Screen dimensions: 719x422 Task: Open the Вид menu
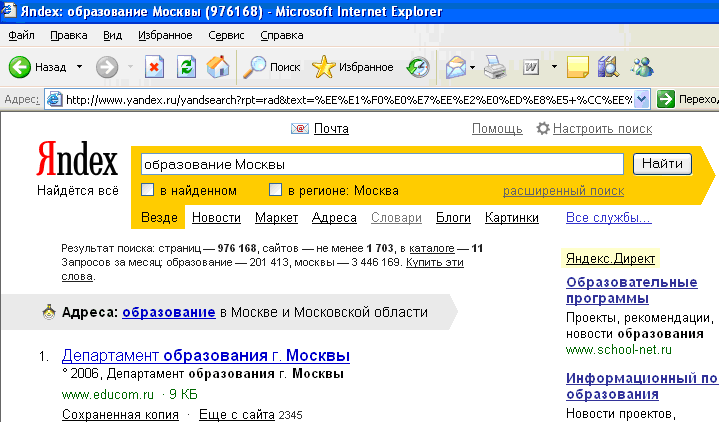[x=112, y=35]
